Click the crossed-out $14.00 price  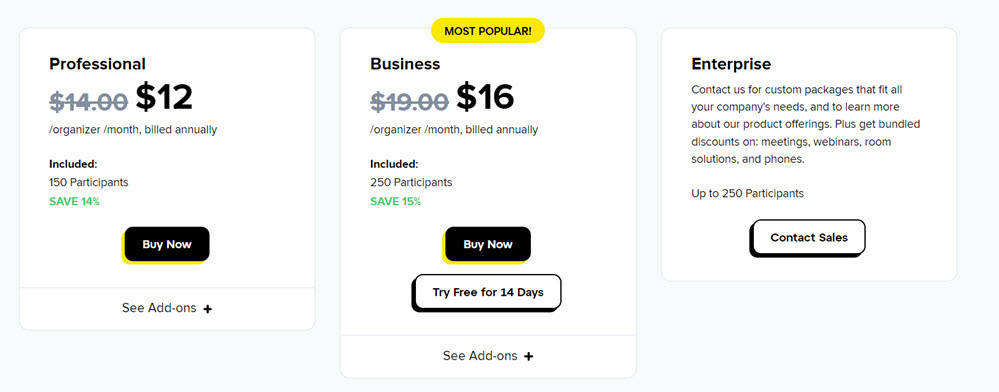(x=89, y=101)
